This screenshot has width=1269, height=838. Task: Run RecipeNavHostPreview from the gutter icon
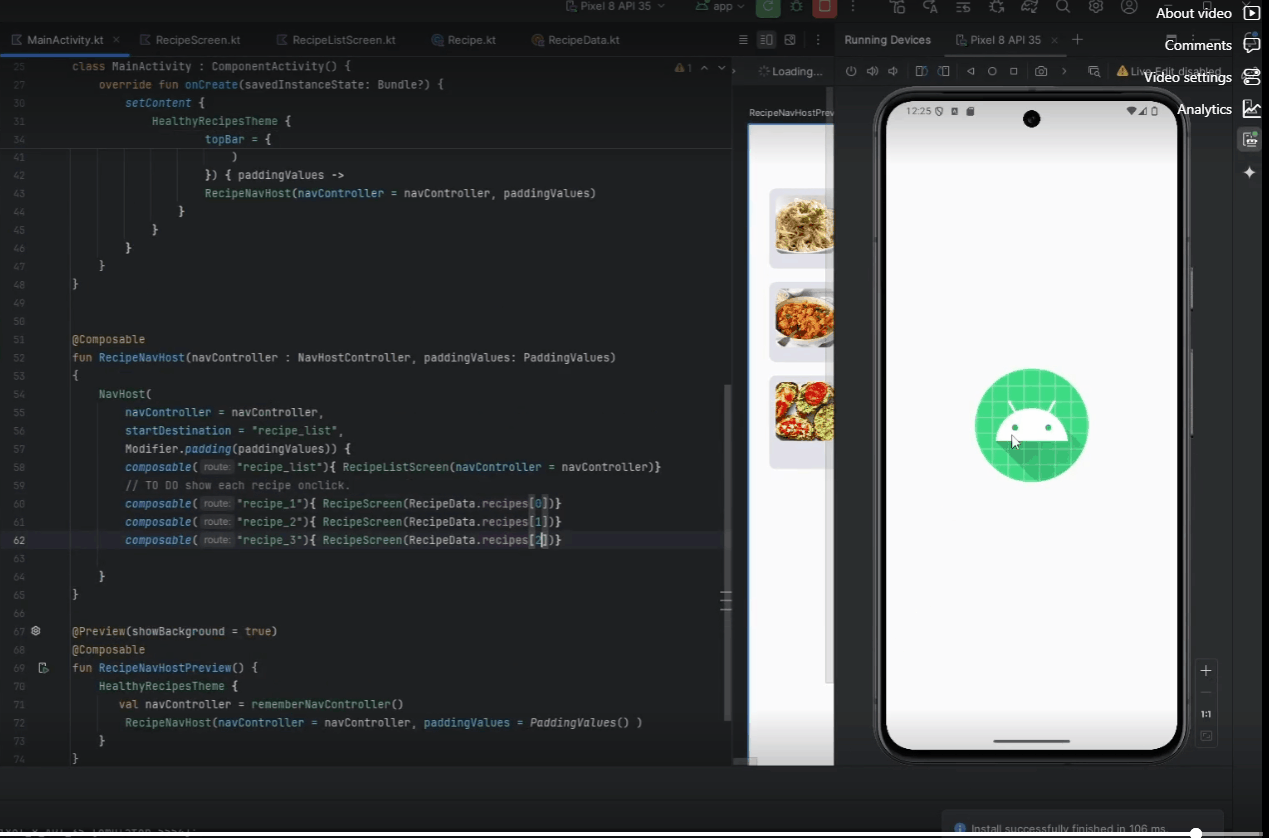43,667
